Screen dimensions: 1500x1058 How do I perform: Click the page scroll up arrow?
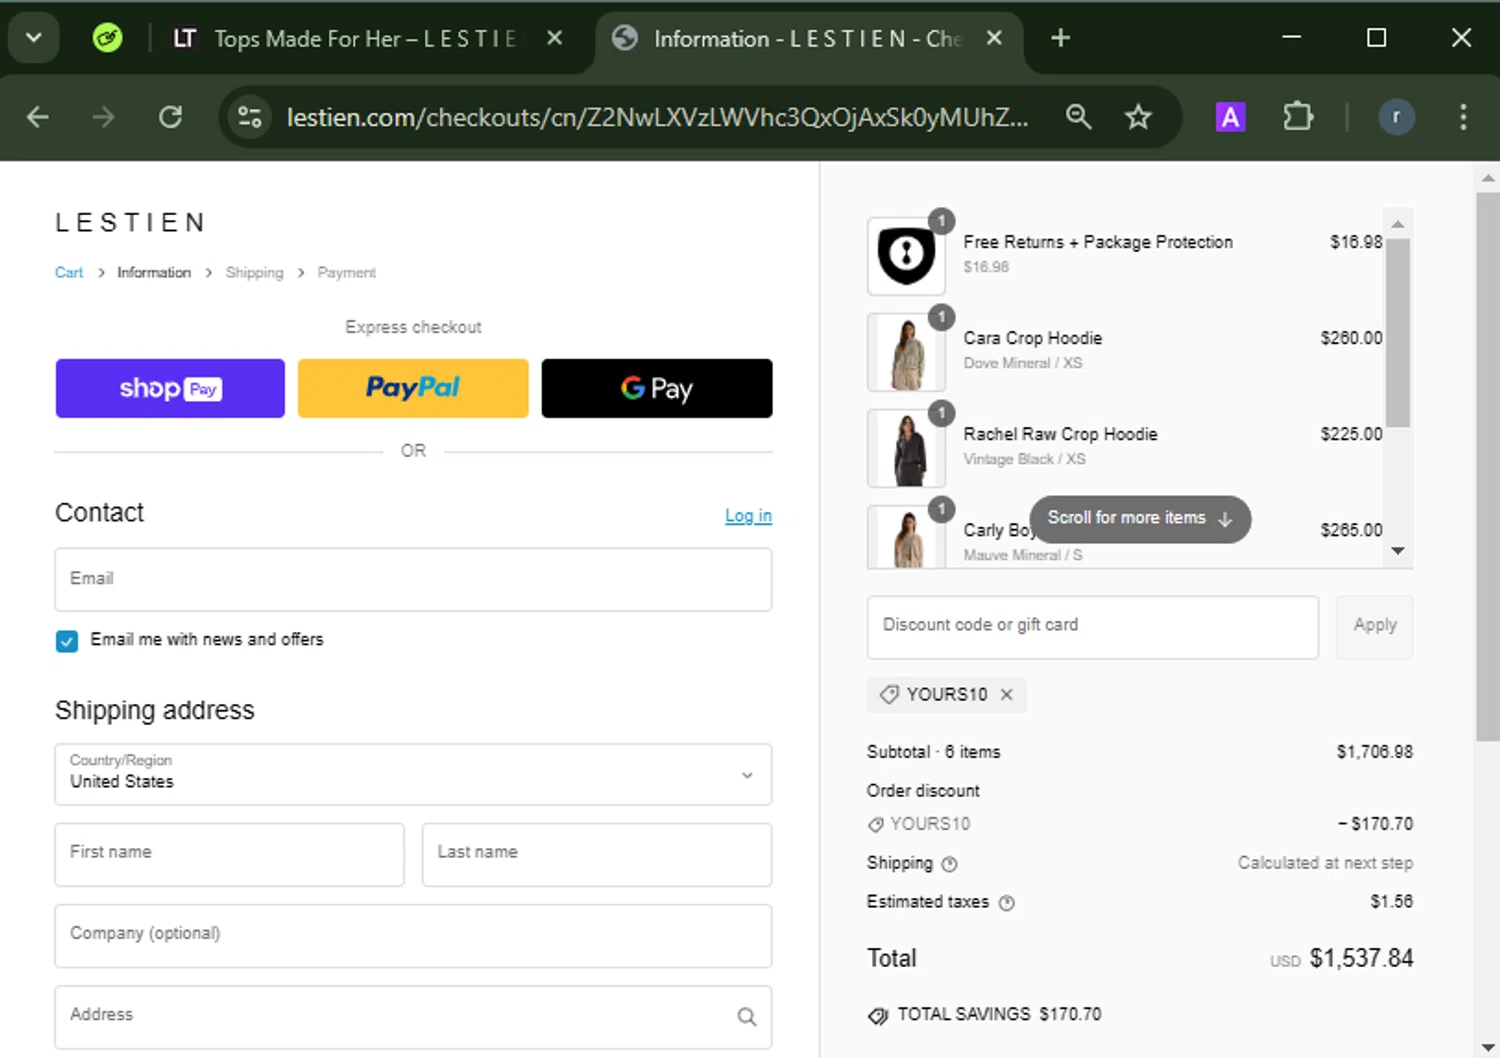1488,178
